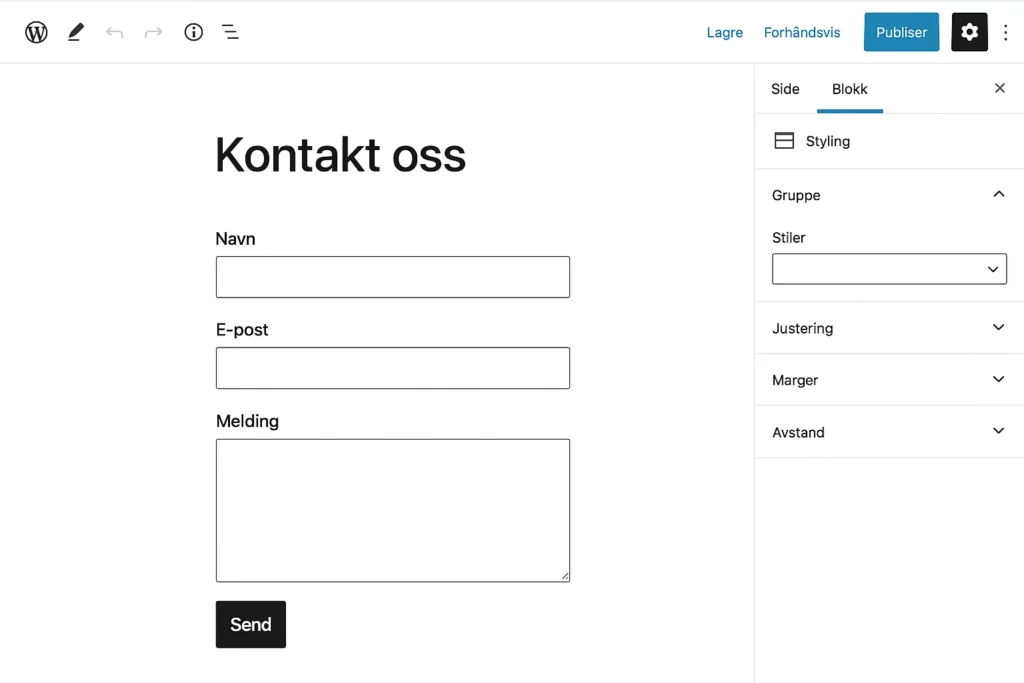The width and height of the screenshot is (1024, 683).
Task: Click the Publiser button
Action: tap(901, 31)
